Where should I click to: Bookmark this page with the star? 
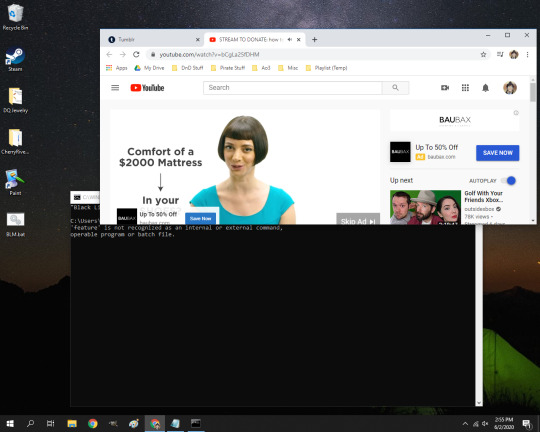484,54
